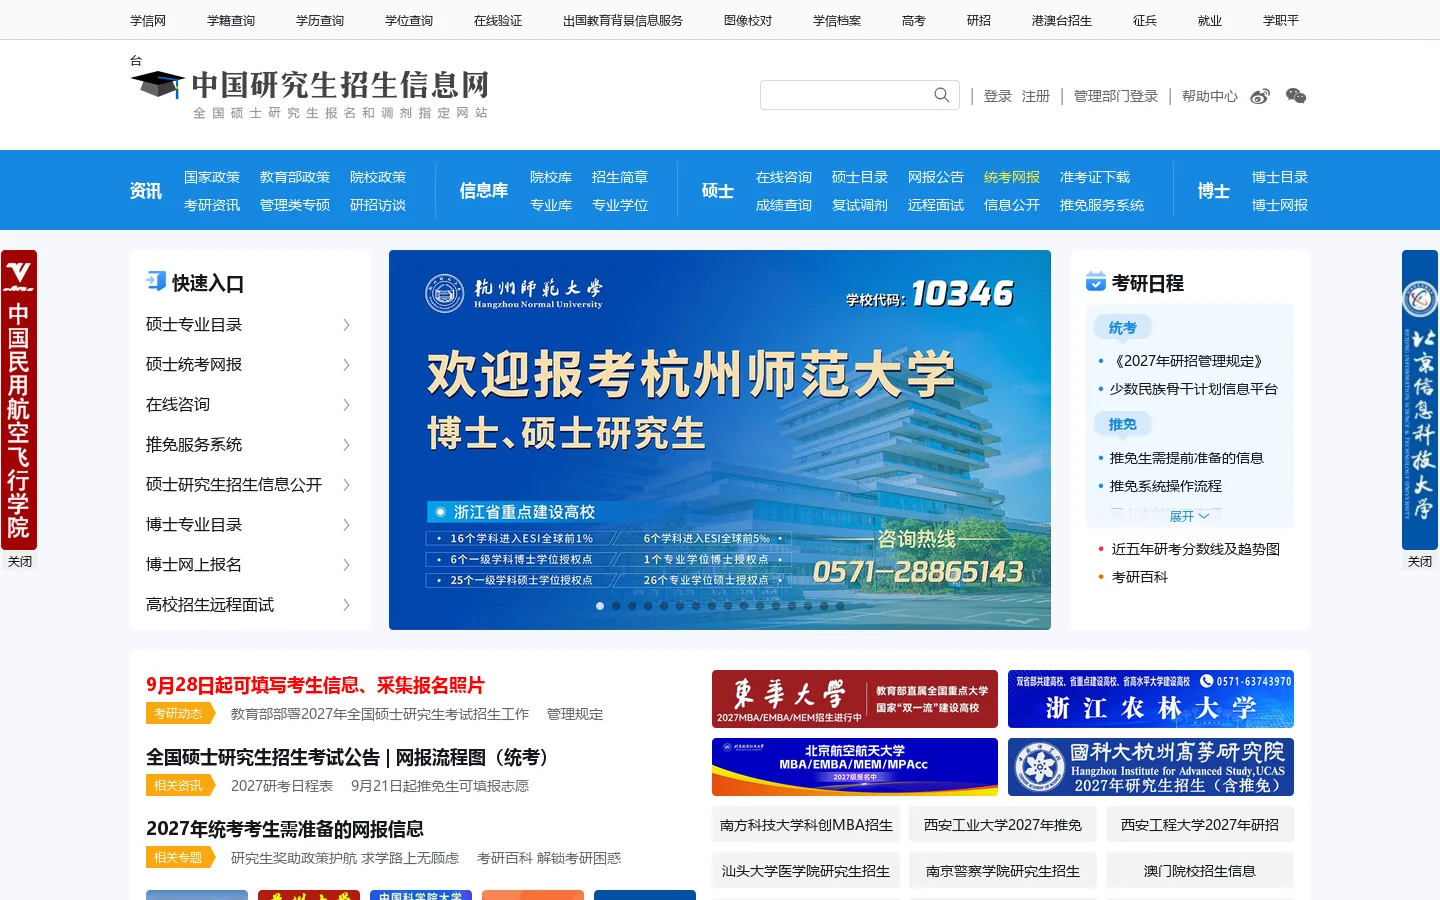Expand 硕士专业目录 arrow
The image size is (1440, 900).
tap(346, 325)
